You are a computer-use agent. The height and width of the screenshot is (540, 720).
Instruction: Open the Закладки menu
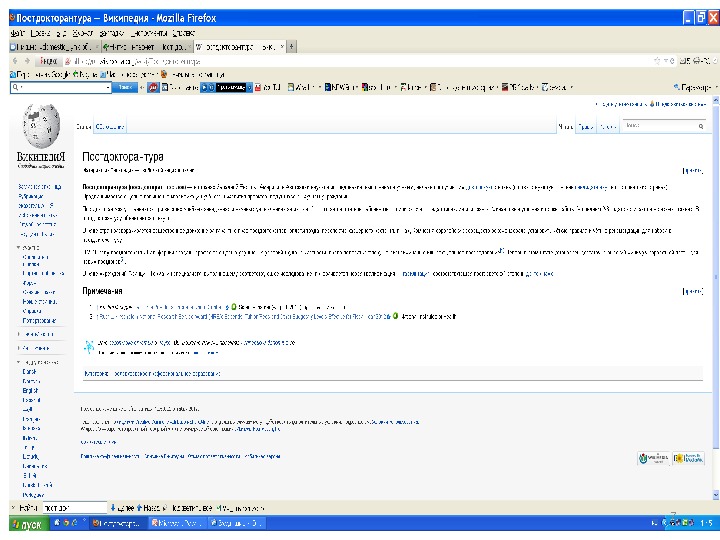coord(112,33)
